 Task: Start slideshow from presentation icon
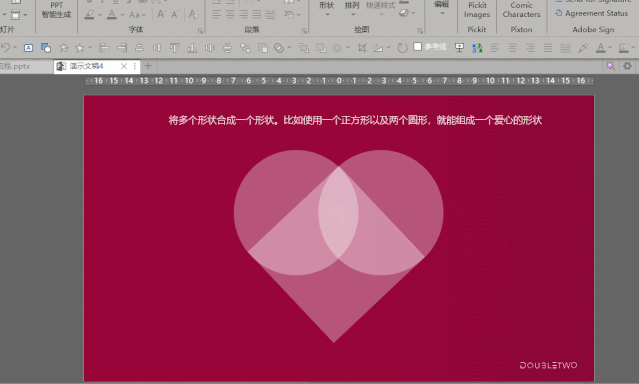(459, 48)
